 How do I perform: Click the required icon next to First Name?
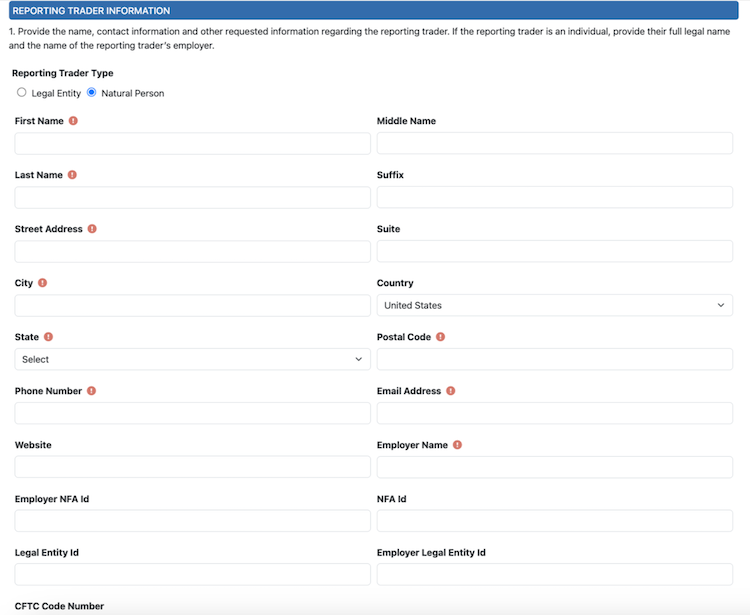(73, 121)
